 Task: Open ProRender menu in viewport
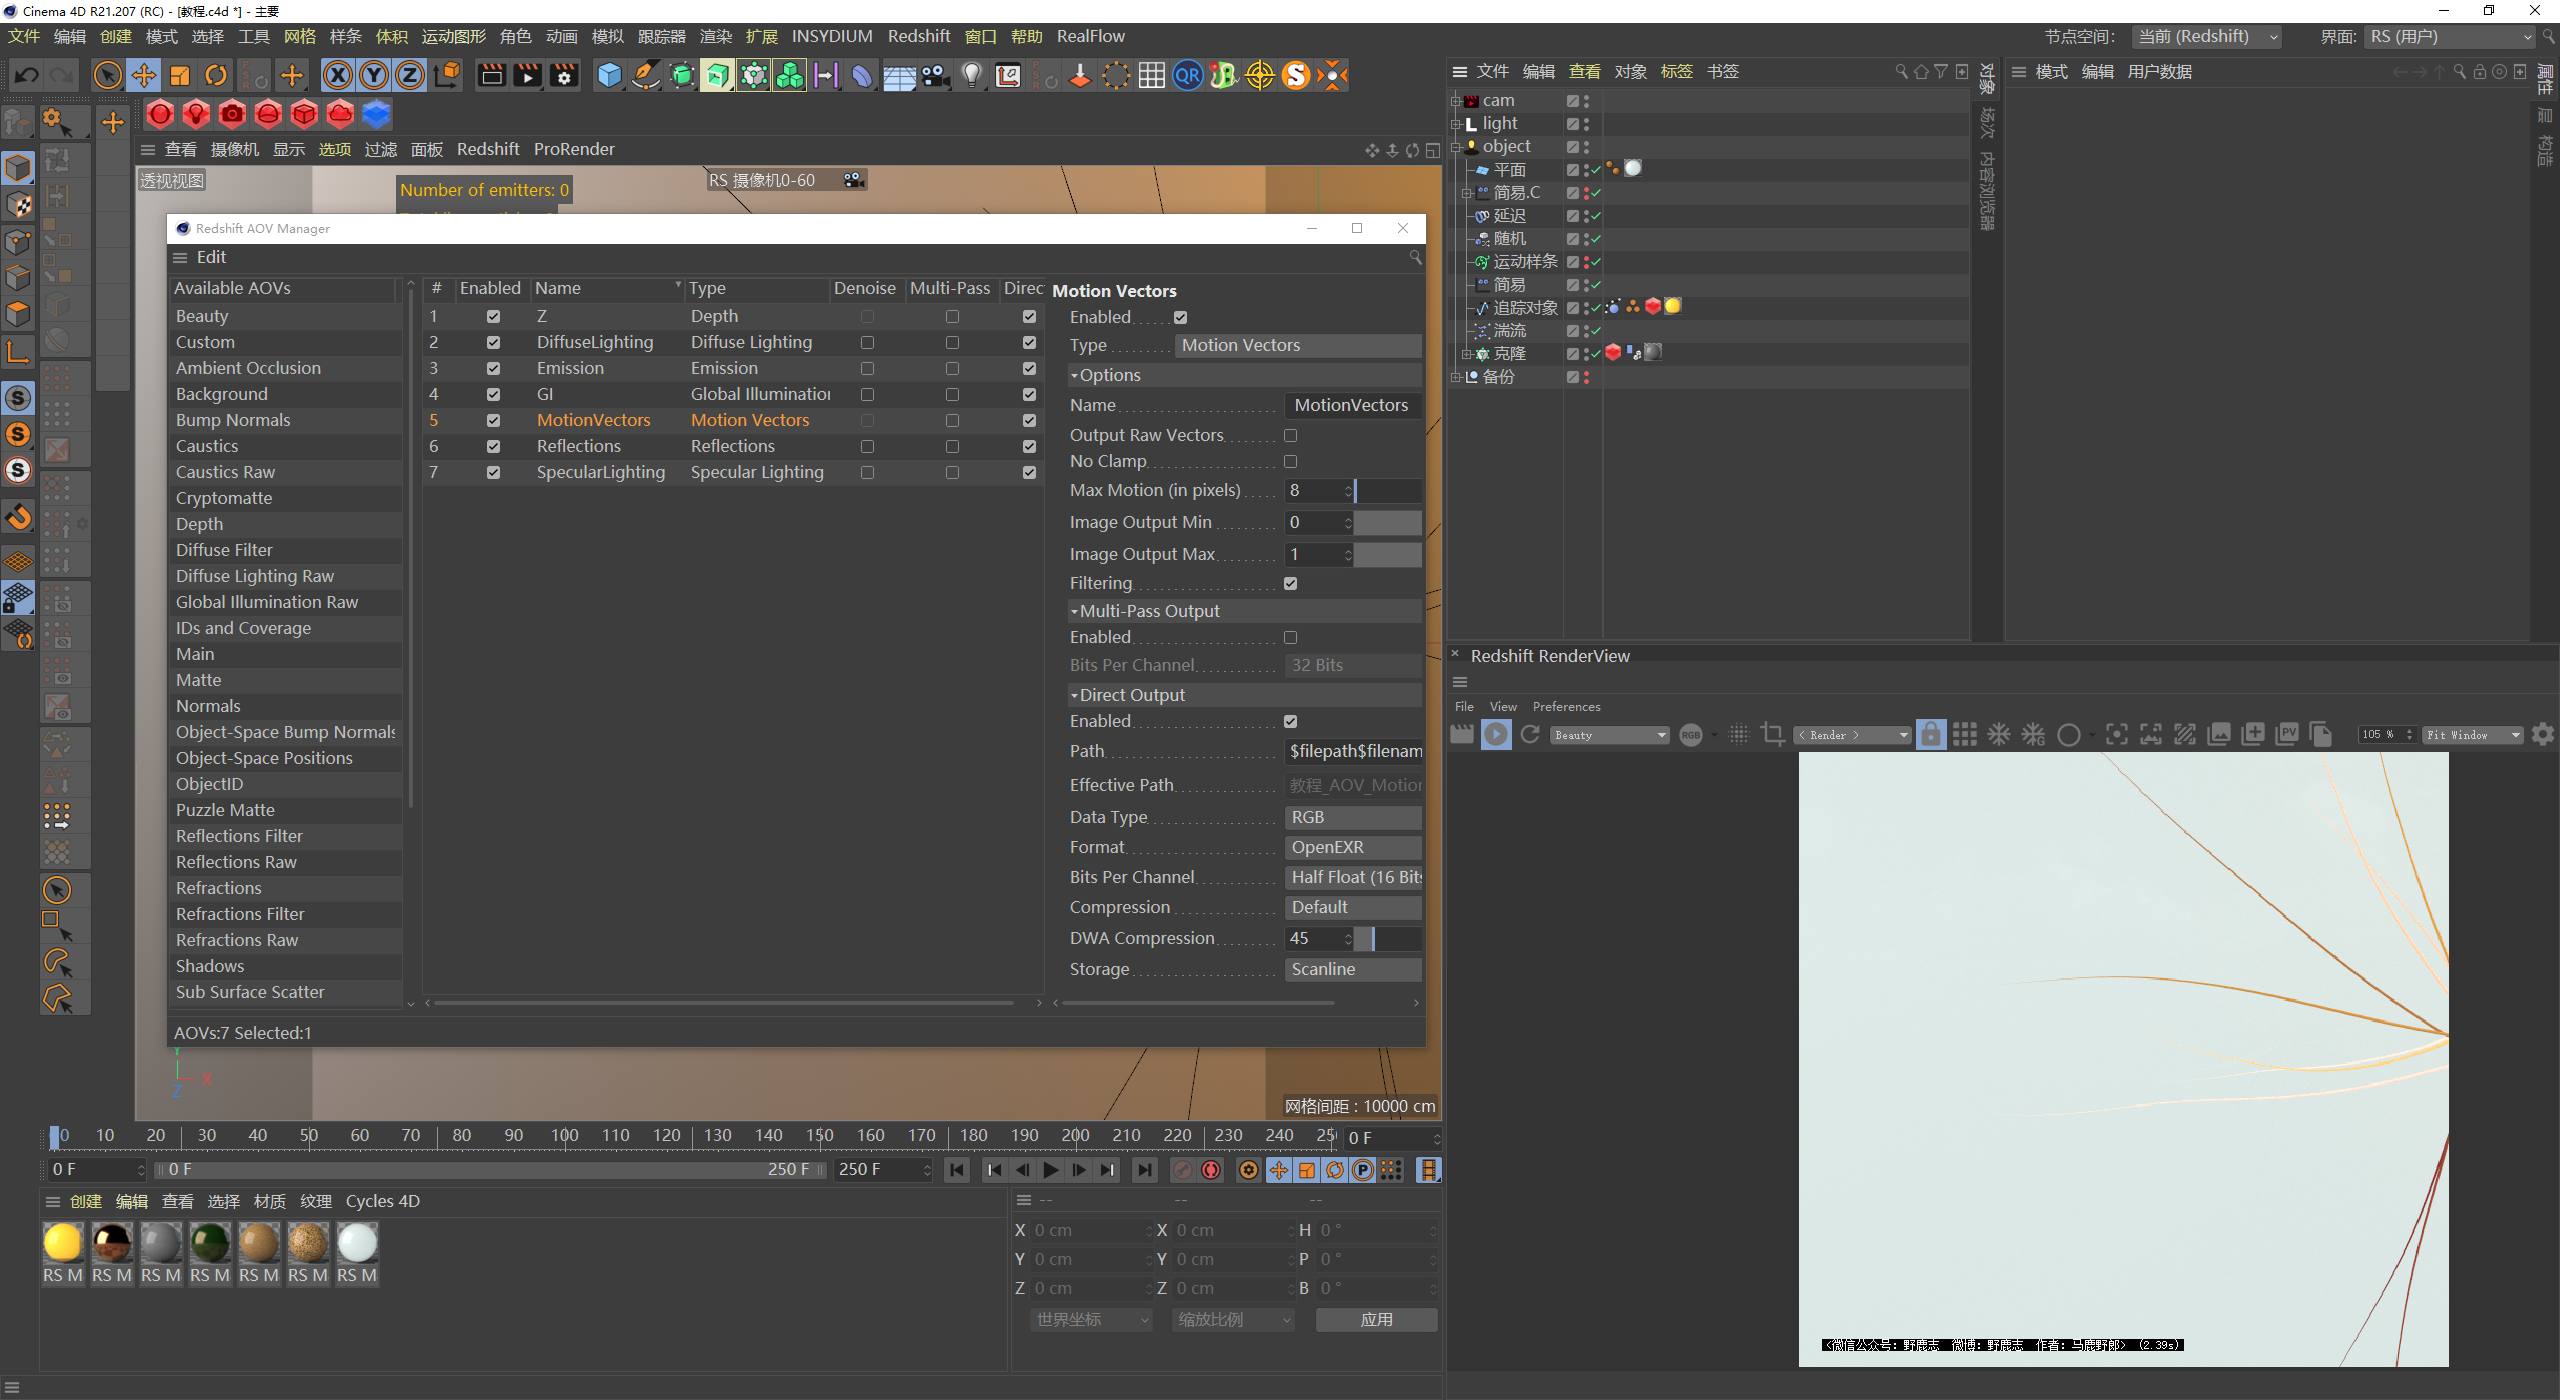click(574, 149)
